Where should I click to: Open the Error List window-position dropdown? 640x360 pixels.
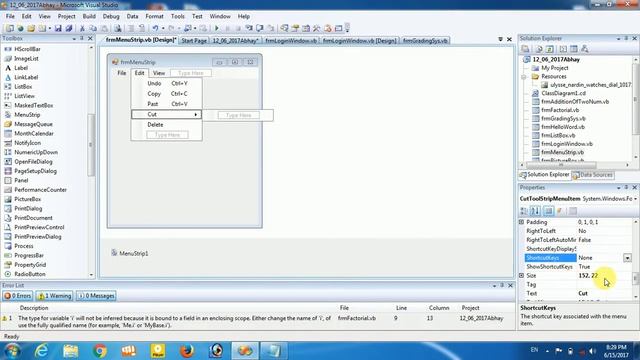pyautogui.click(x=494, y=285)
